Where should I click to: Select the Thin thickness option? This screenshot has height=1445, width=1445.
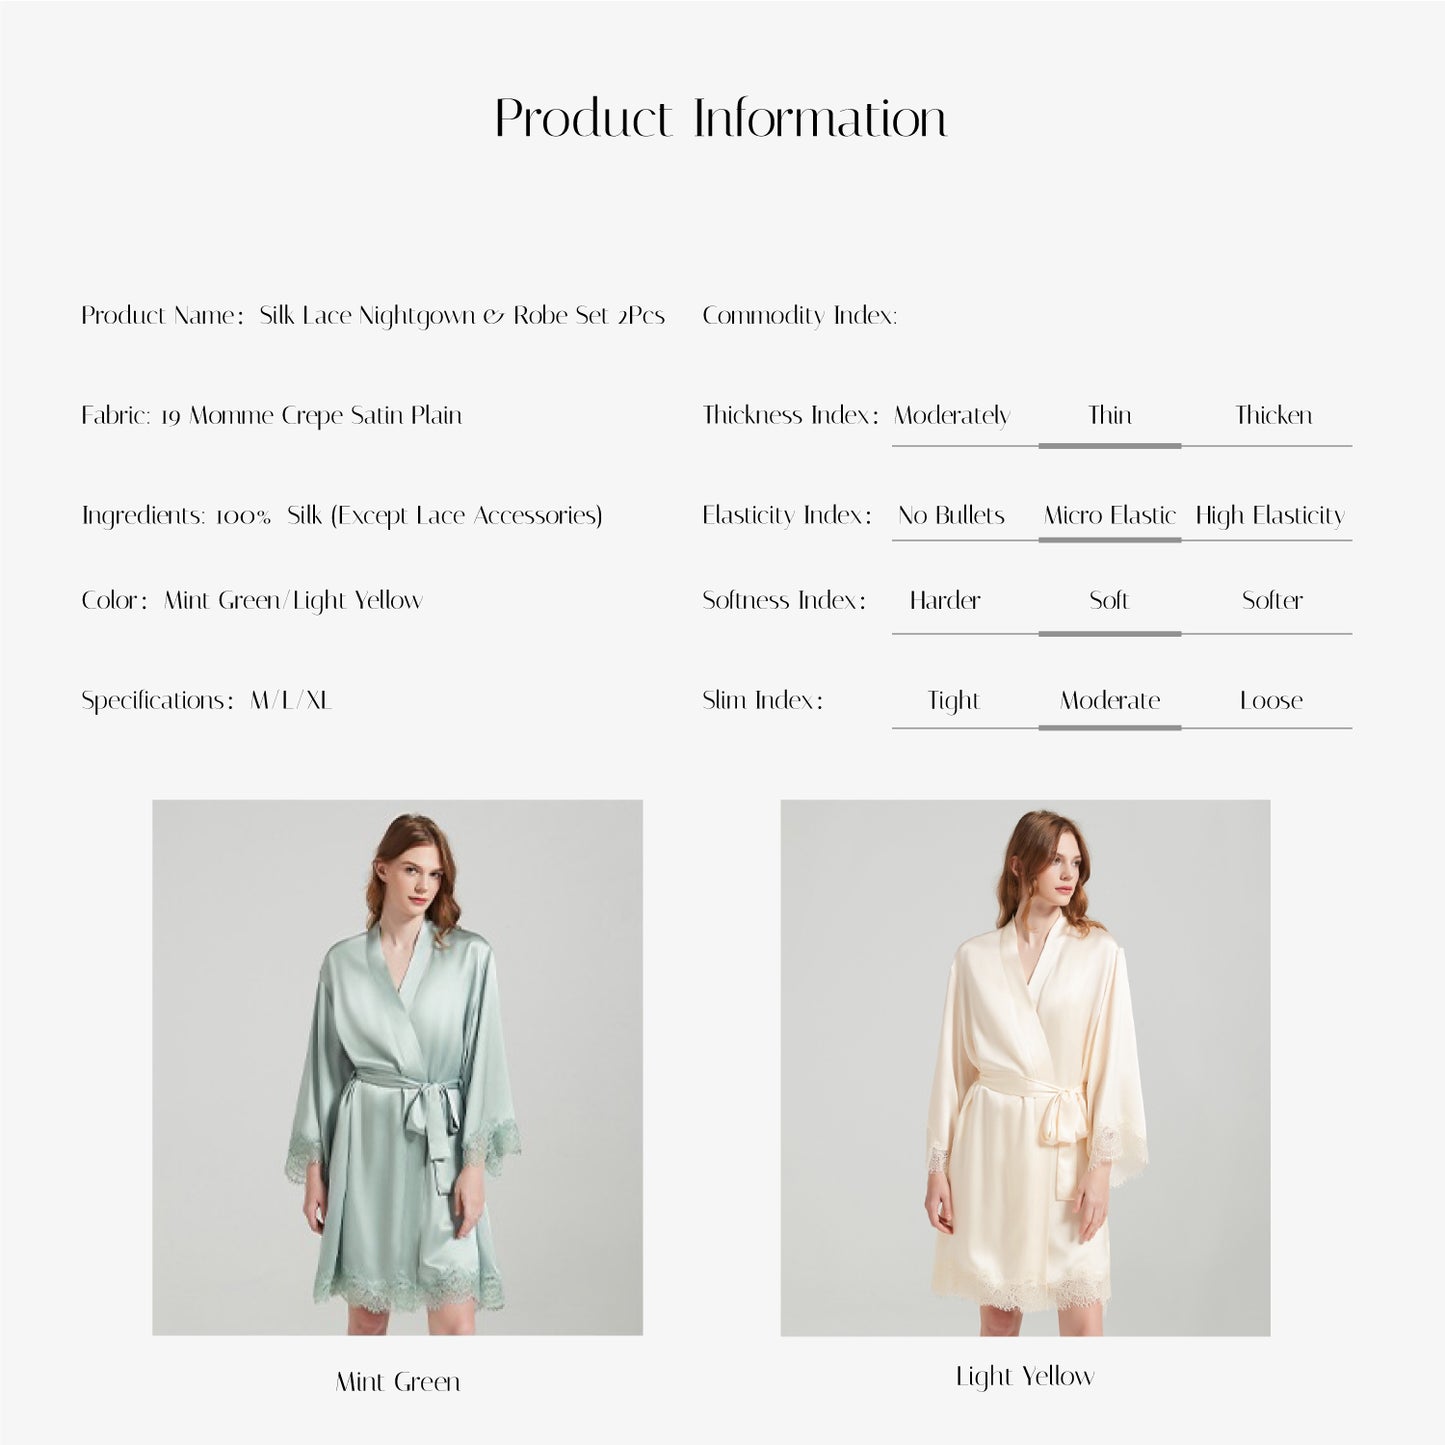[1110, 415]
